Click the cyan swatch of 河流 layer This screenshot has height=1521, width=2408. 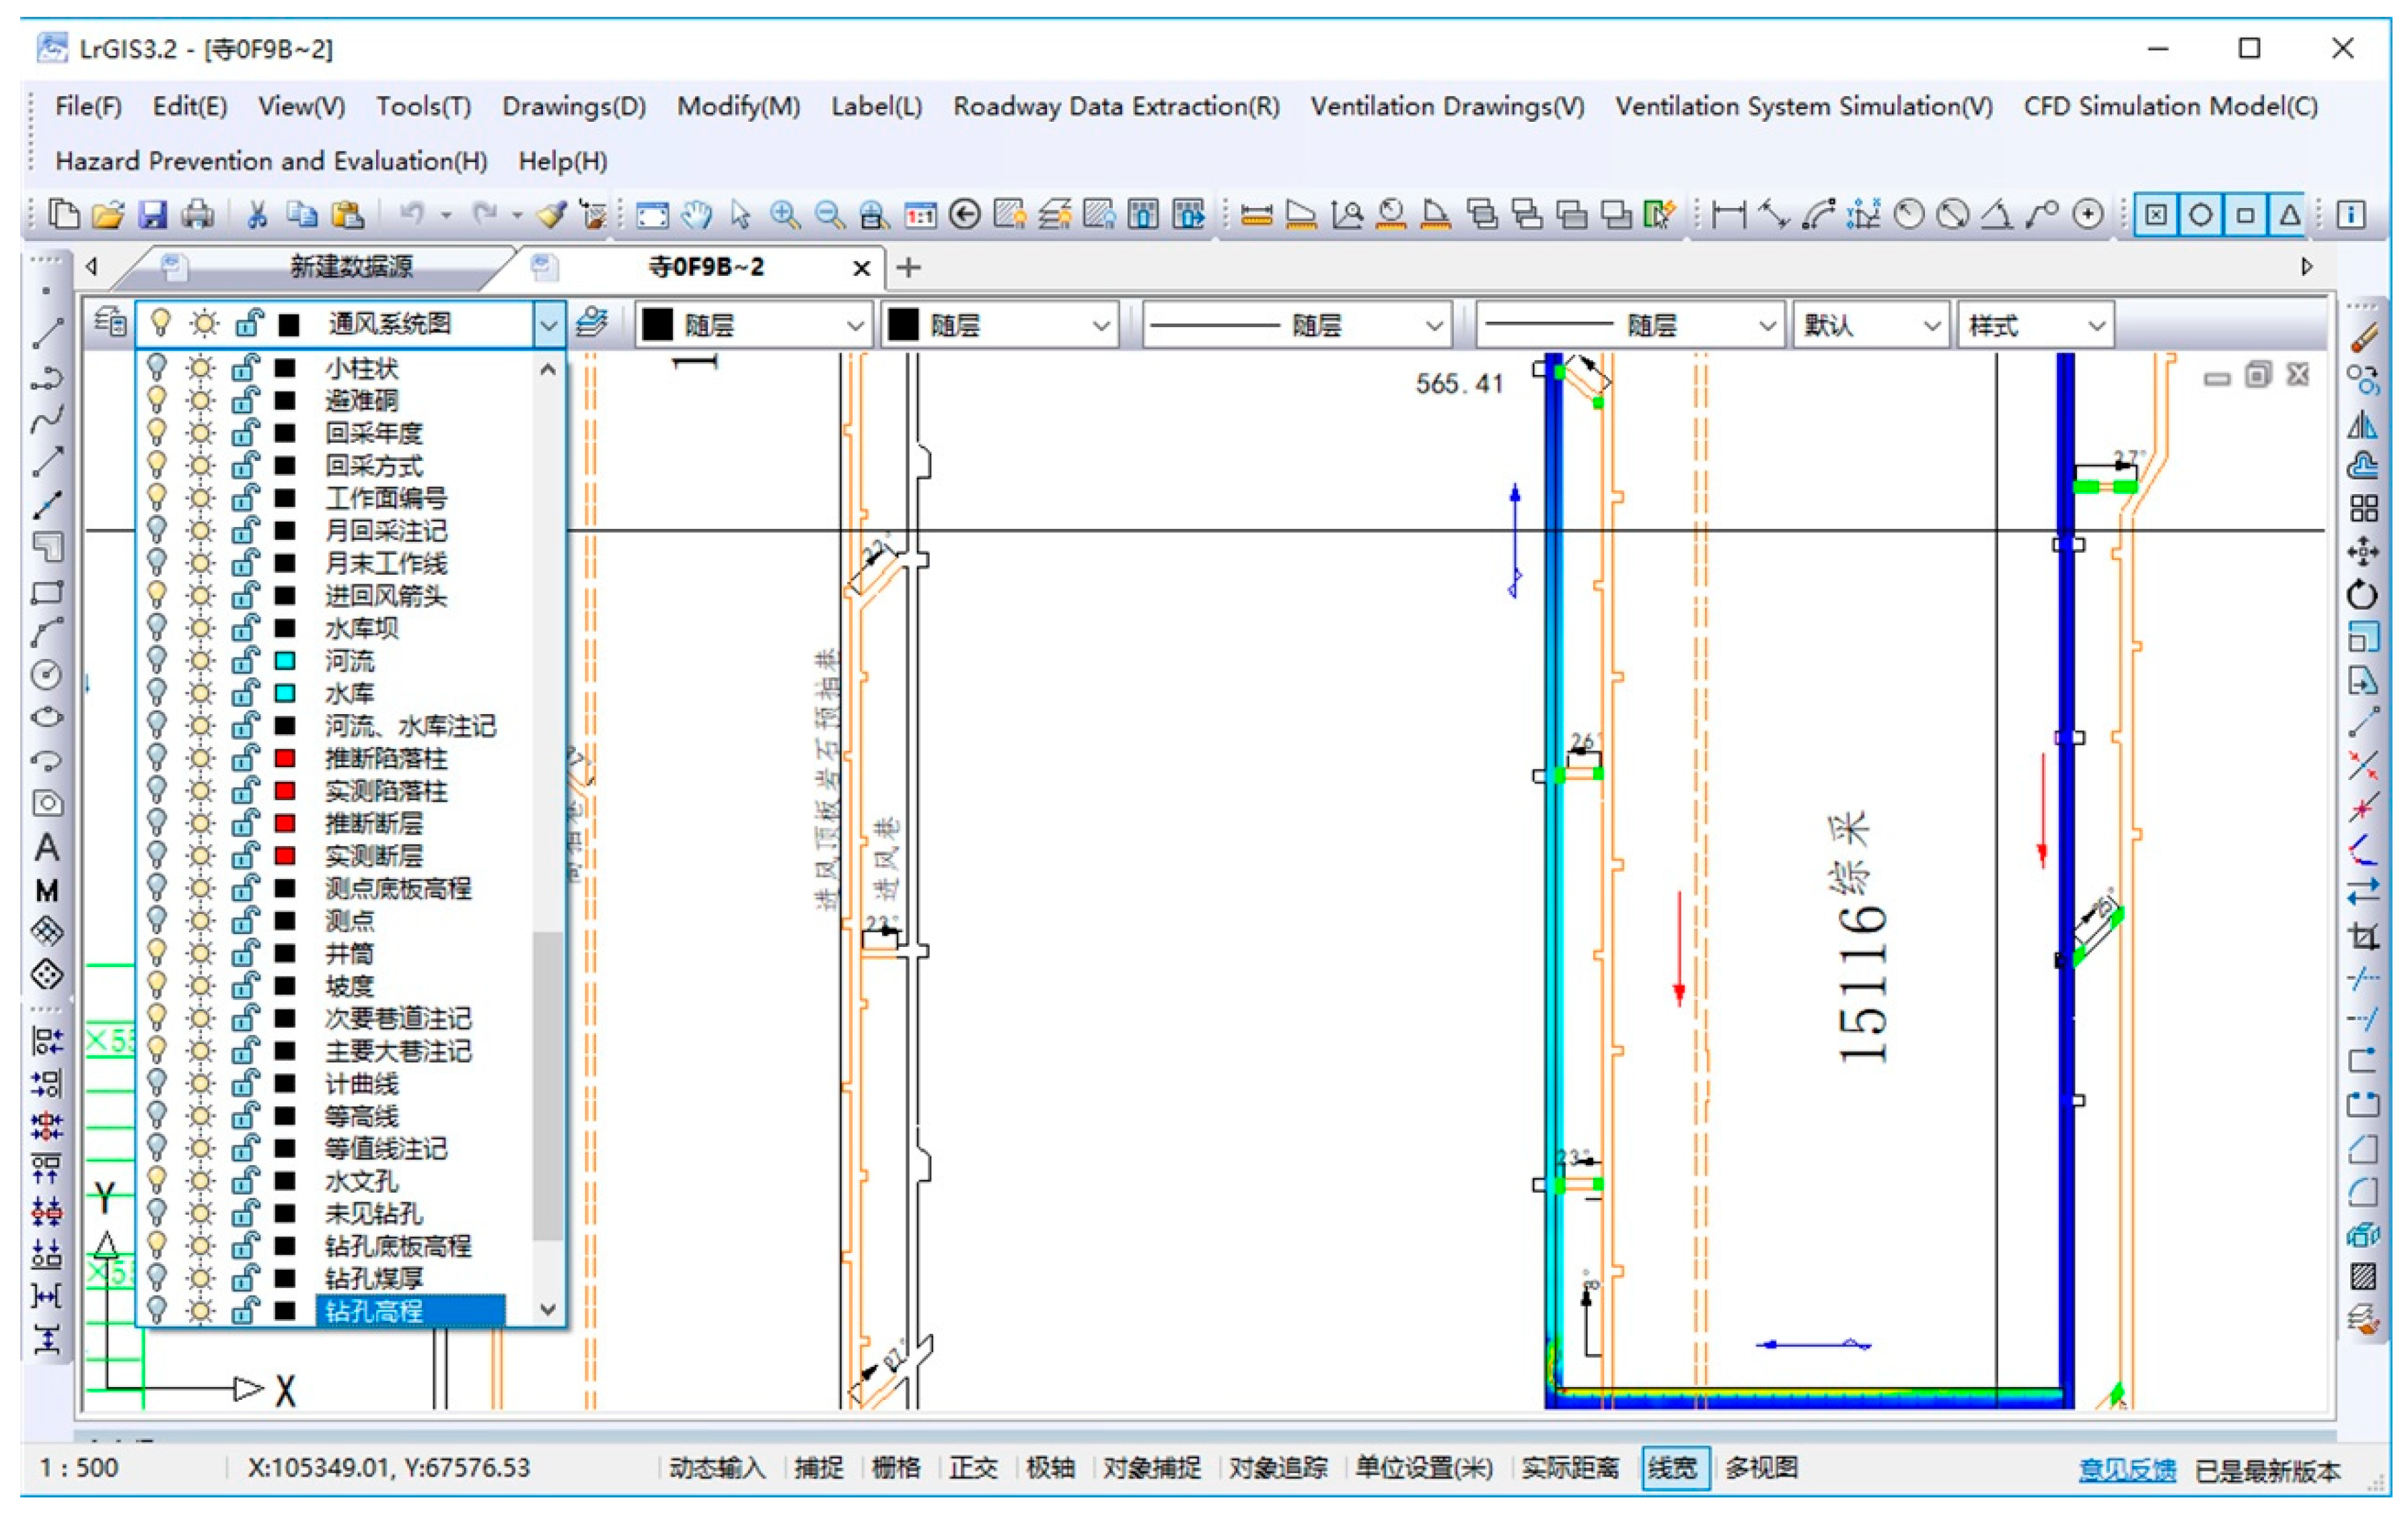point(285,660)
